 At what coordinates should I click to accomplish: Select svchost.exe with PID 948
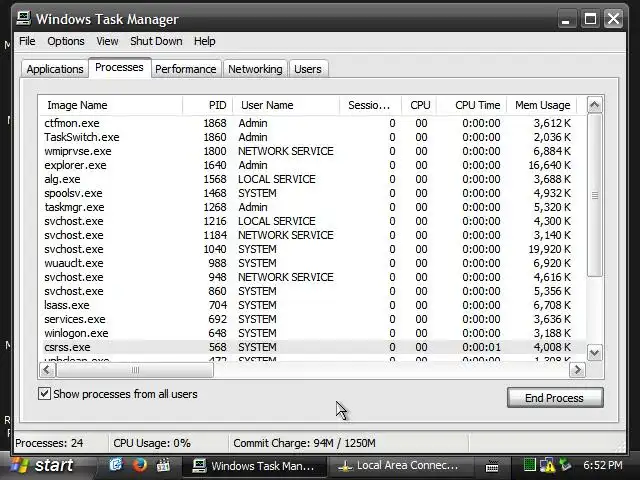point(313,277)
